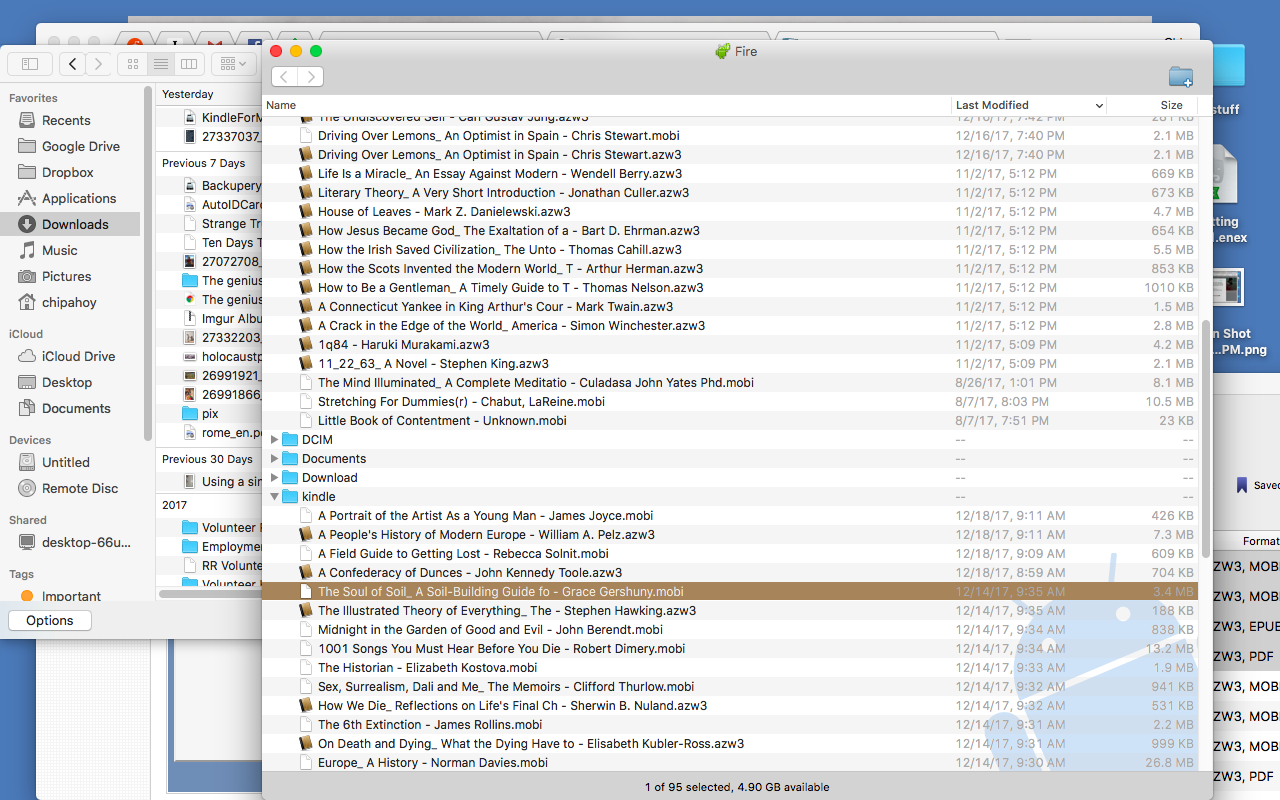
Task: Click book icon for The Illustrated Theory of Everything
Action: point(306,610)
